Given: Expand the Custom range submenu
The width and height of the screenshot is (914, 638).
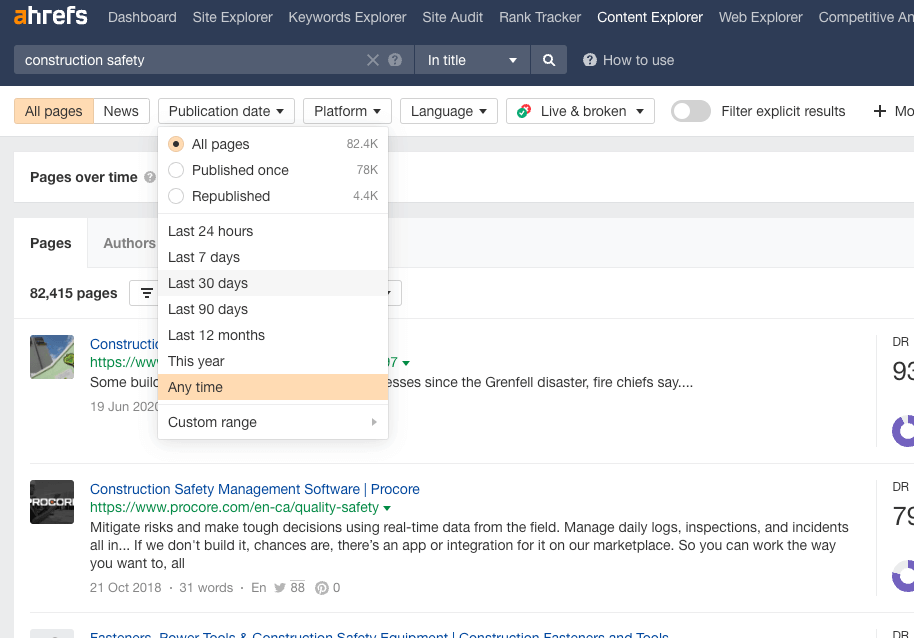Looking at the screenshot, I should click(x=272, y=422).
